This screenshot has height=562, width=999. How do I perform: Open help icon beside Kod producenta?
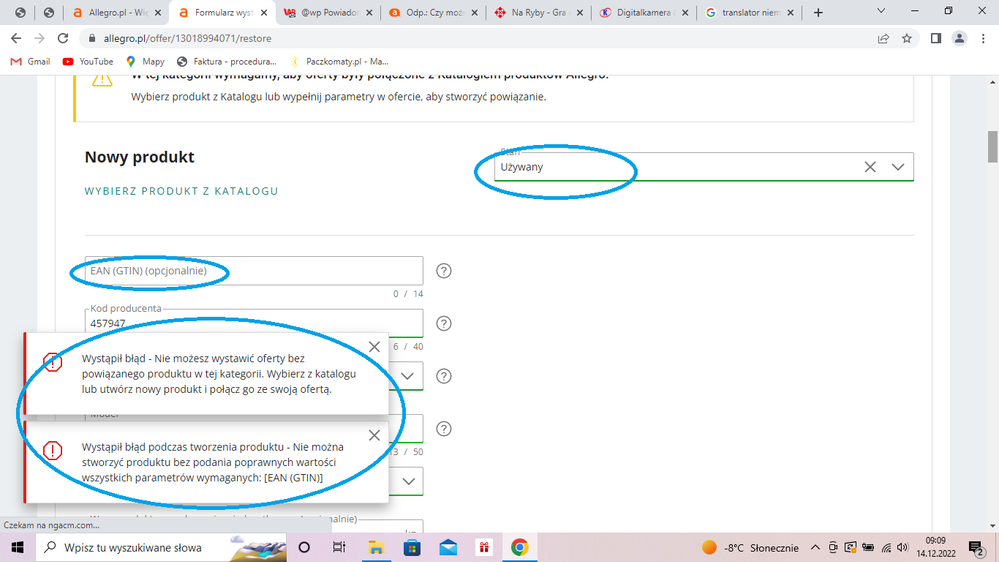tap(443, 324)
